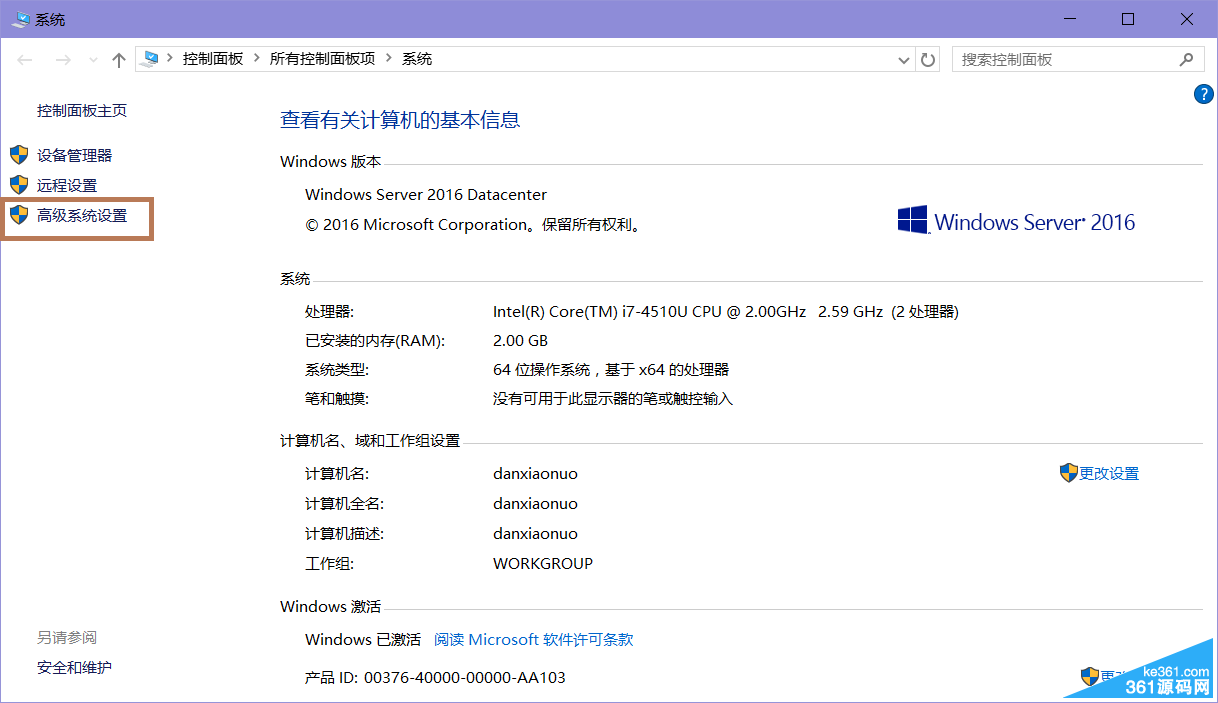This screenshot has height=703, width=1218.
Task: Open 阅读 Microsoft 软件许可条款 link
Action: coord(534,640)
